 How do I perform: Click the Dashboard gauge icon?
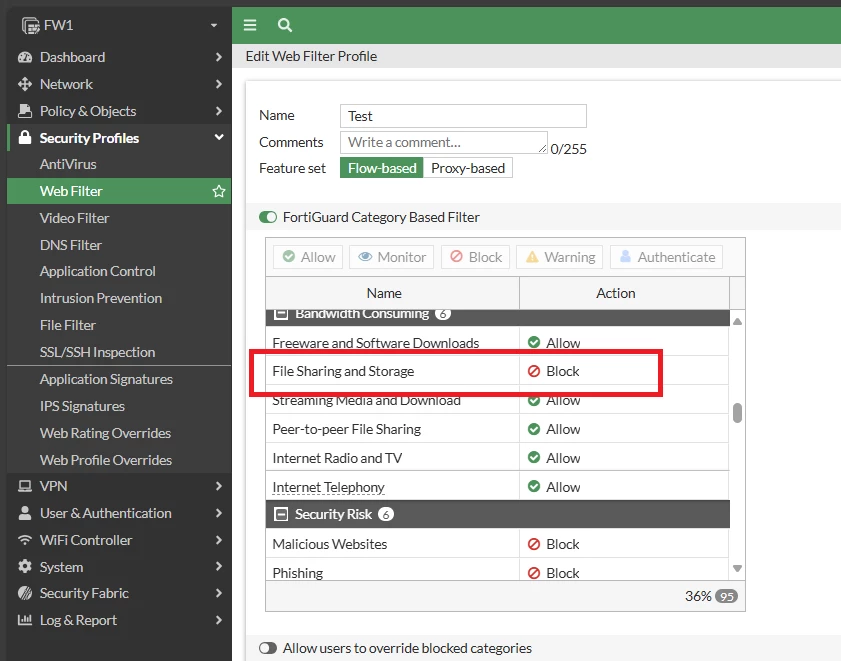(x=25, y=57)
